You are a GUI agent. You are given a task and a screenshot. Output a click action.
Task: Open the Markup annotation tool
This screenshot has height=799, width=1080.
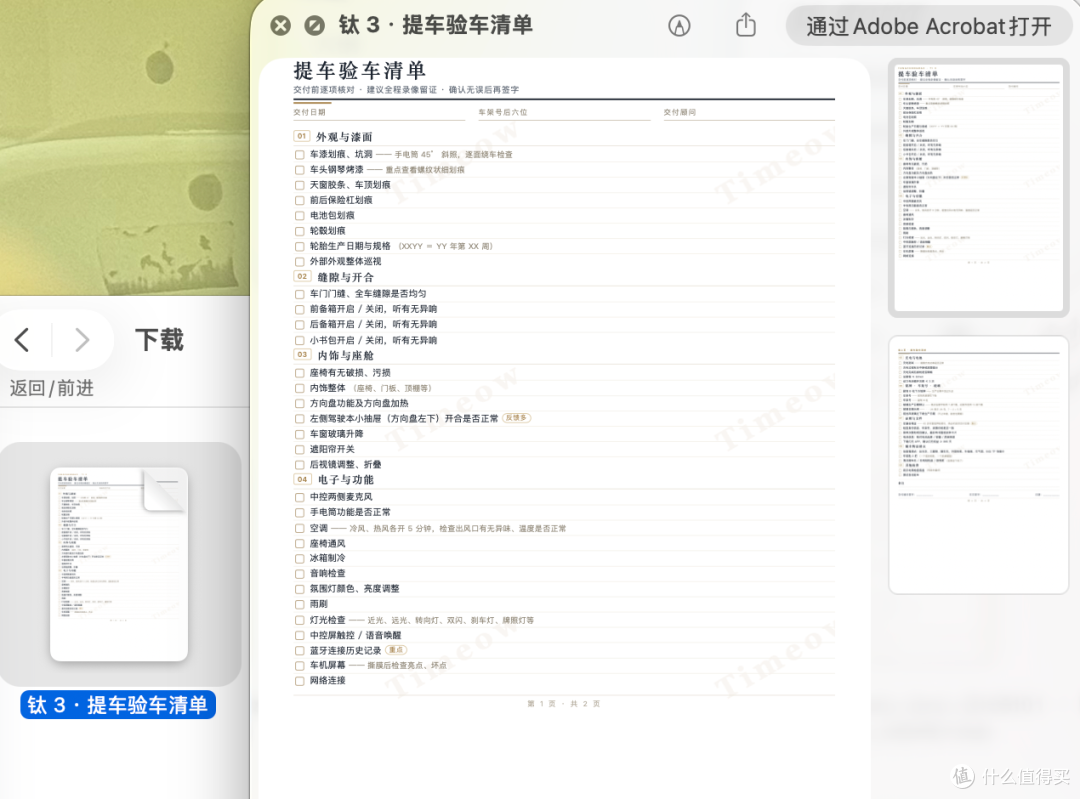679,26
